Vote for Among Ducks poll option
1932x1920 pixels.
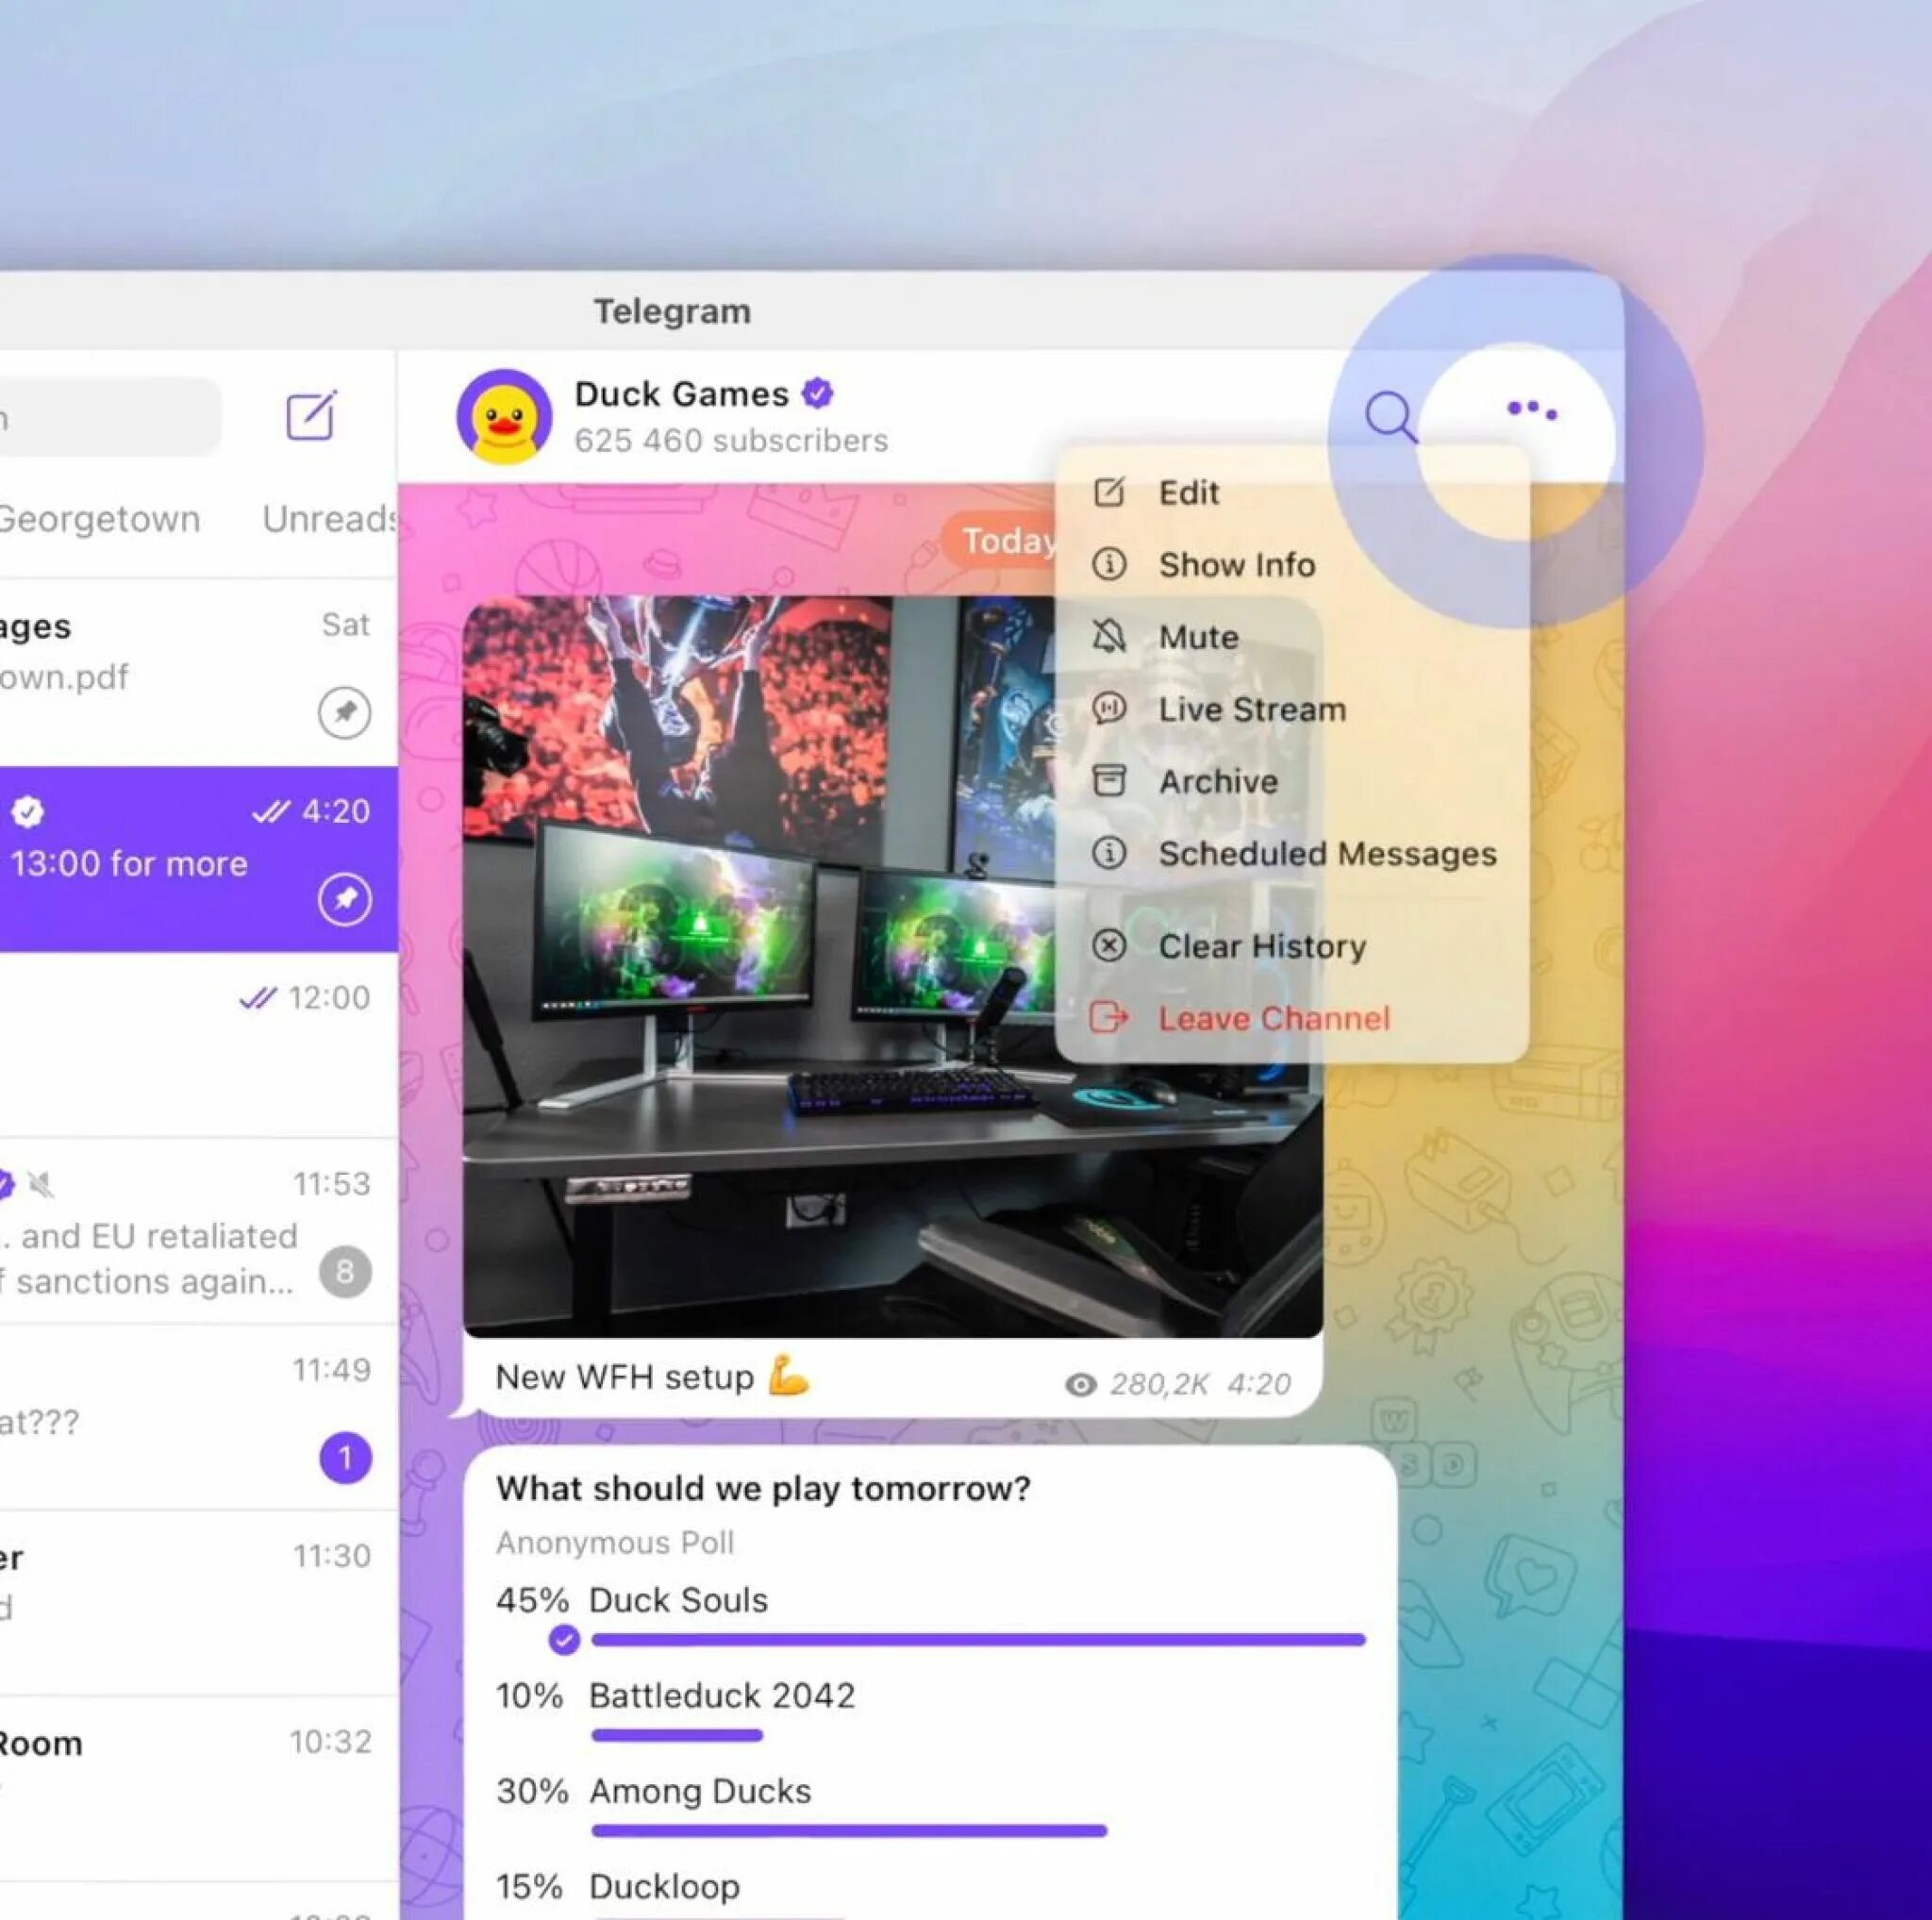pos(931,1808)
